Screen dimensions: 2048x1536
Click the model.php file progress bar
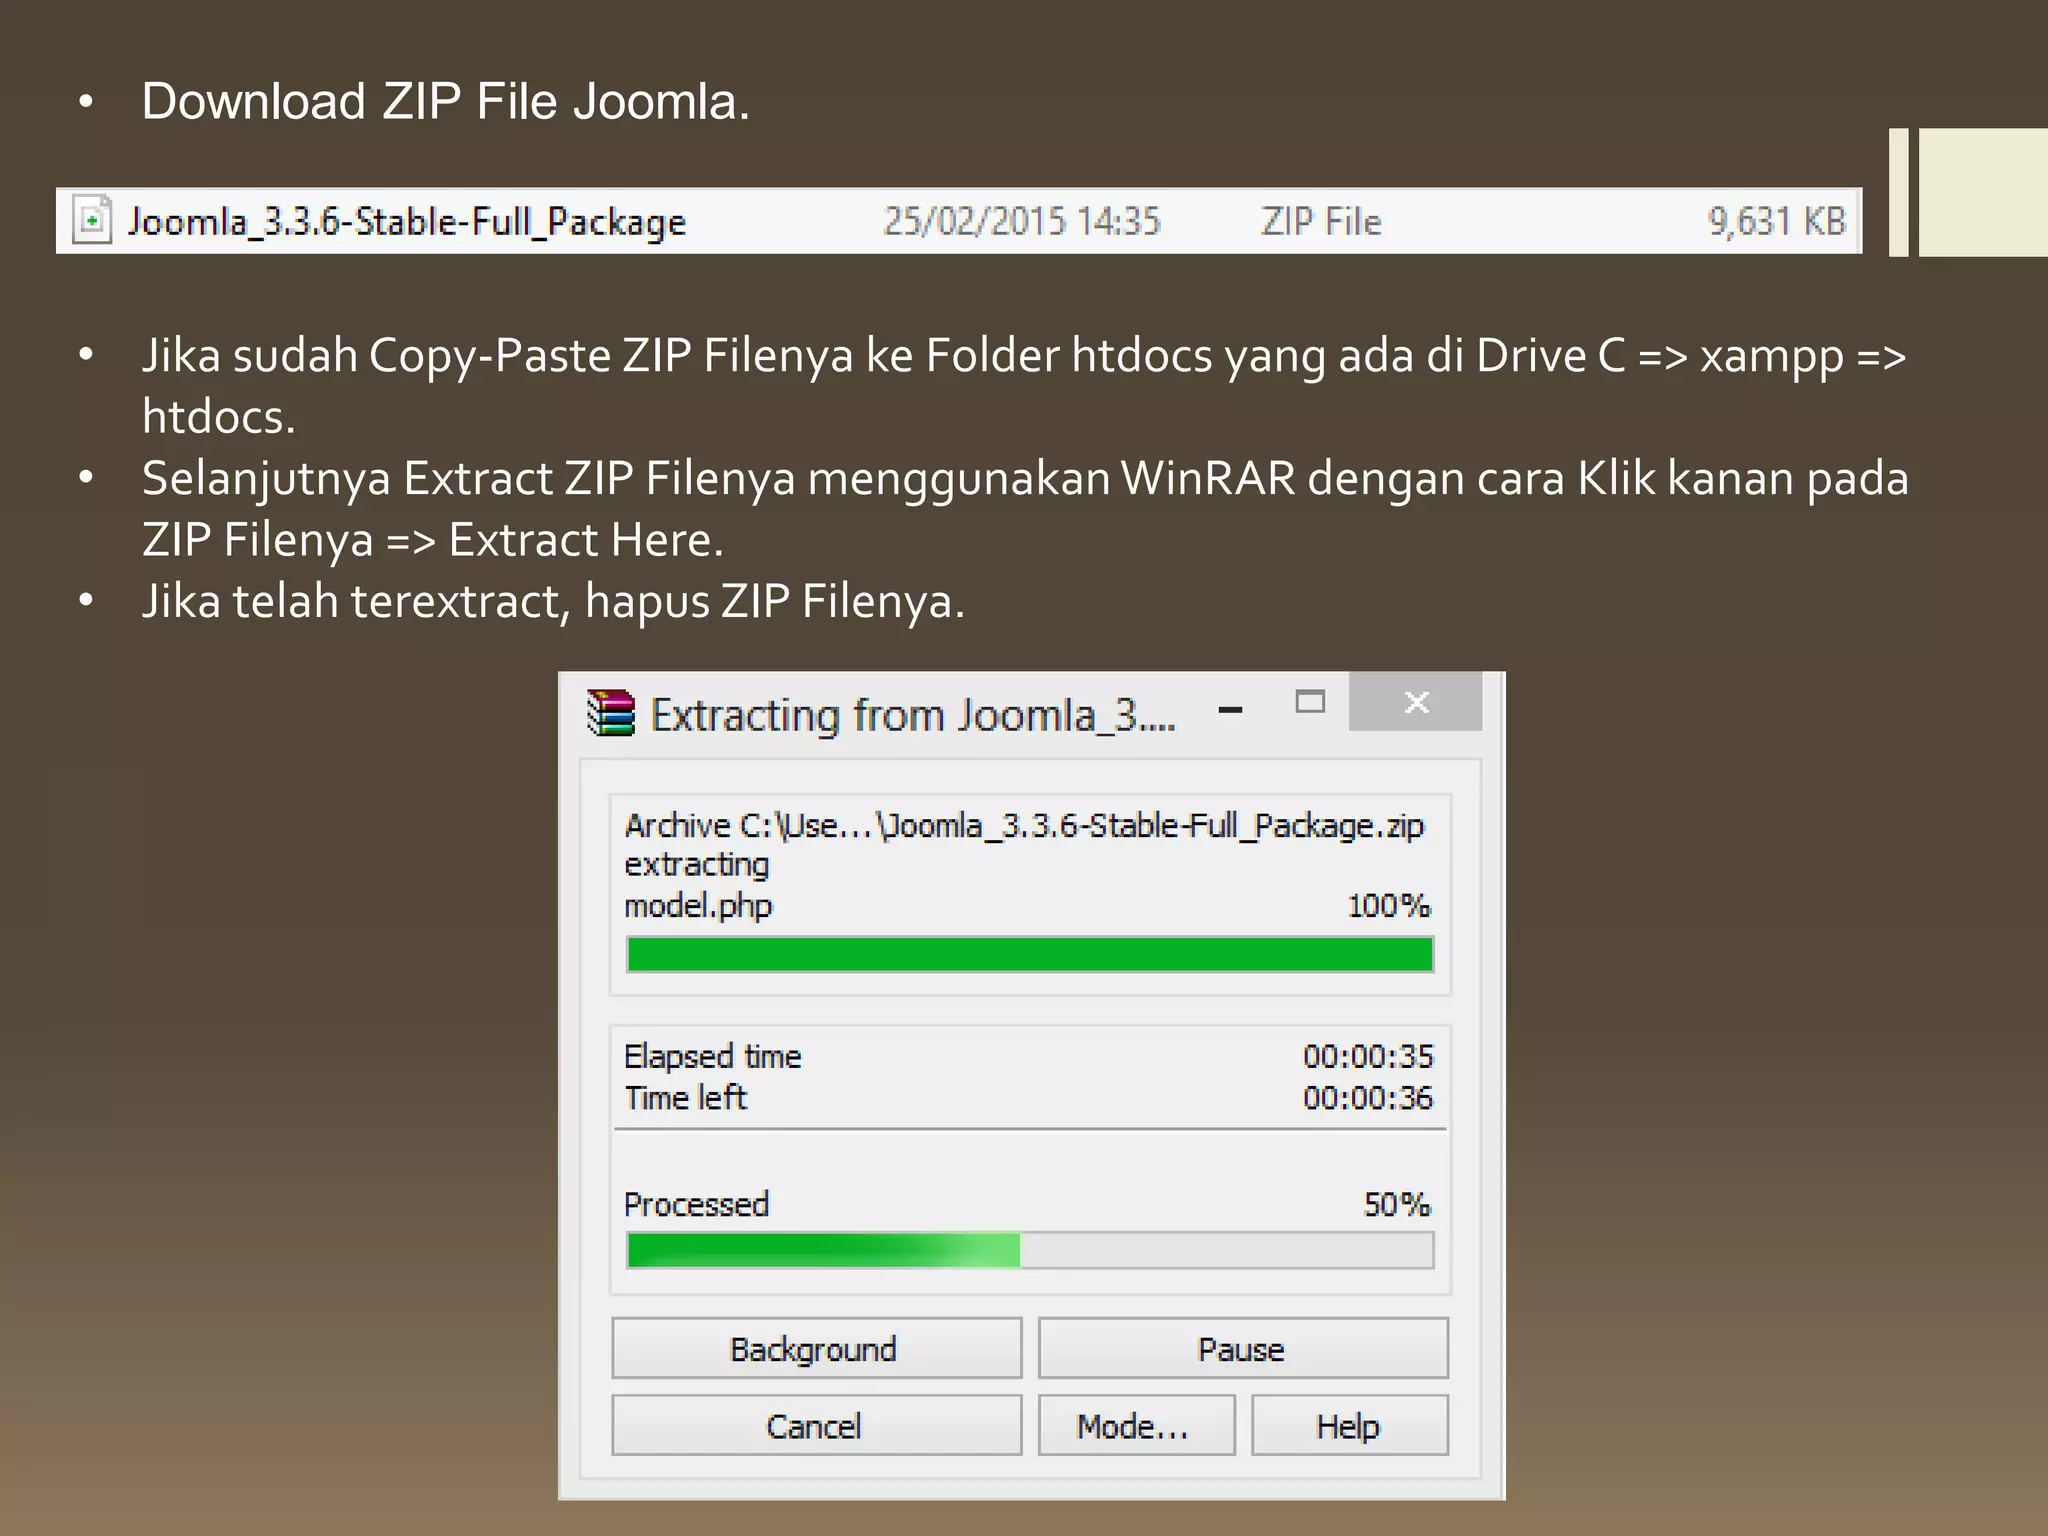1030,954
